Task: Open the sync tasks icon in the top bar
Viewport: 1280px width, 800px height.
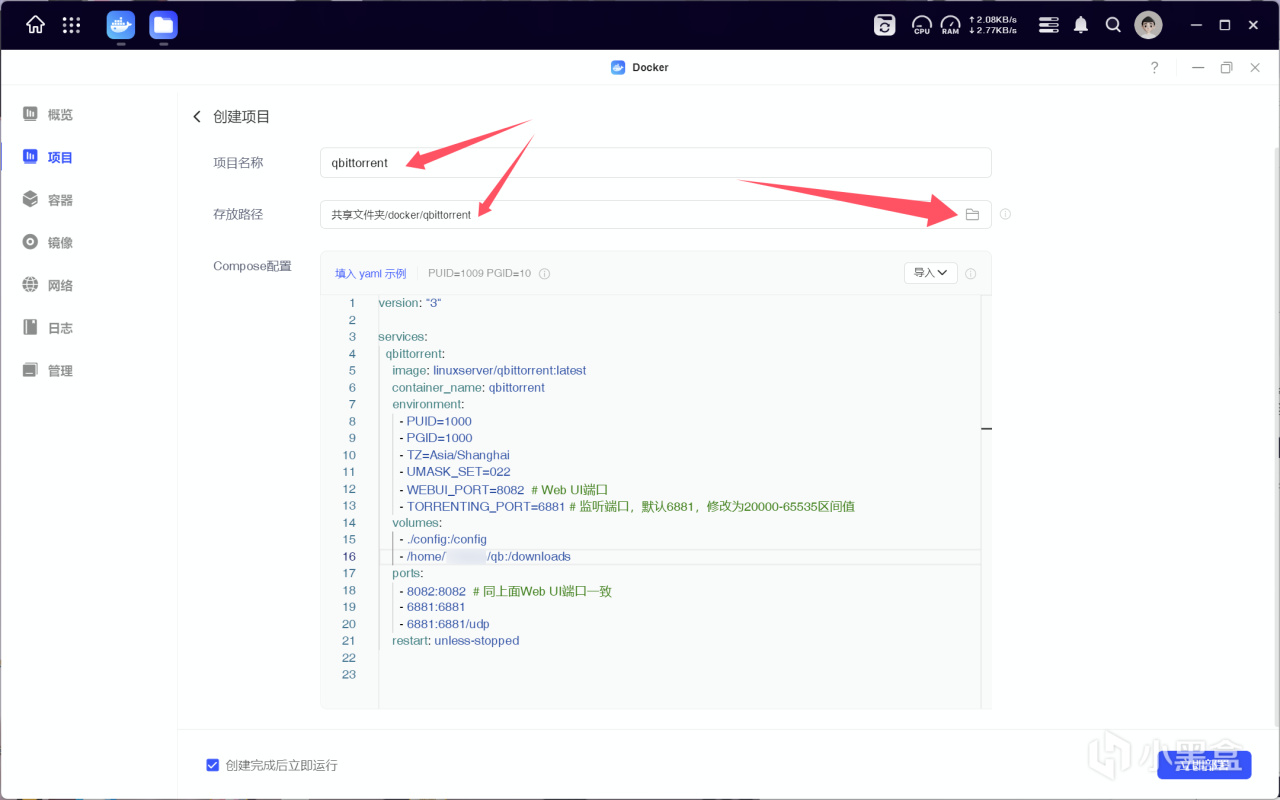Action: point(885,25)
